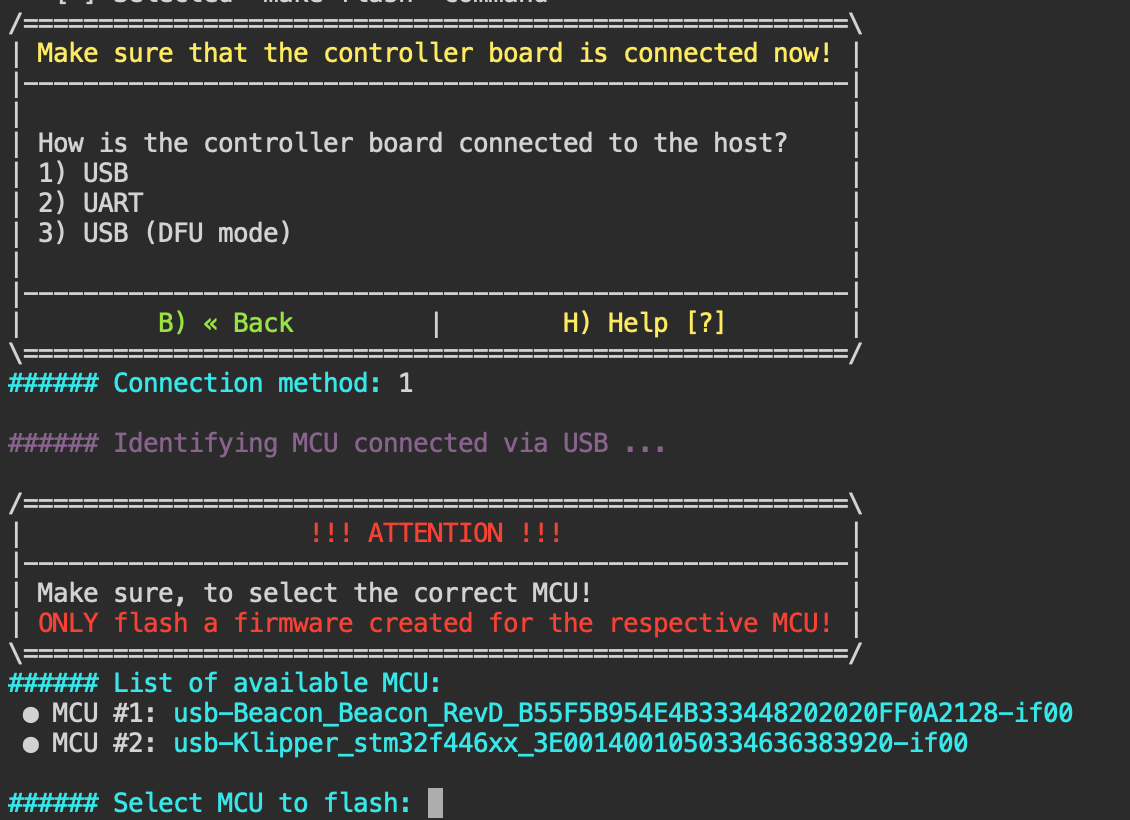Click the 'How is the controller board connected' question

click(x=412, y=143)
